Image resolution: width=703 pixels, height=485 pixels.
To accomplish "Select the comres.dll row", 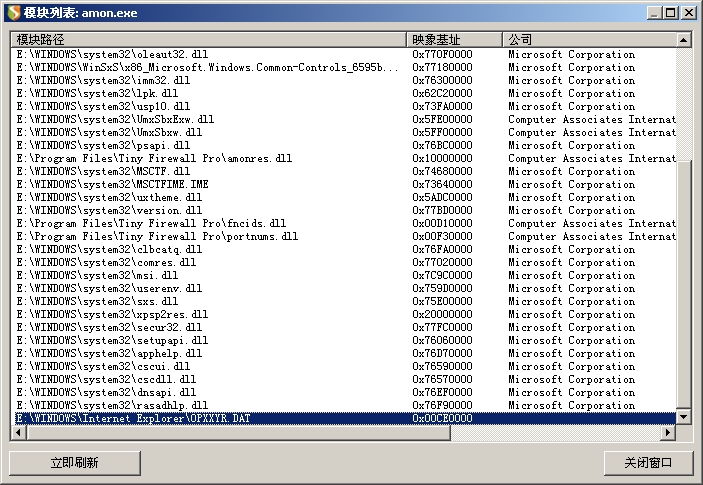I will point(344,262).
